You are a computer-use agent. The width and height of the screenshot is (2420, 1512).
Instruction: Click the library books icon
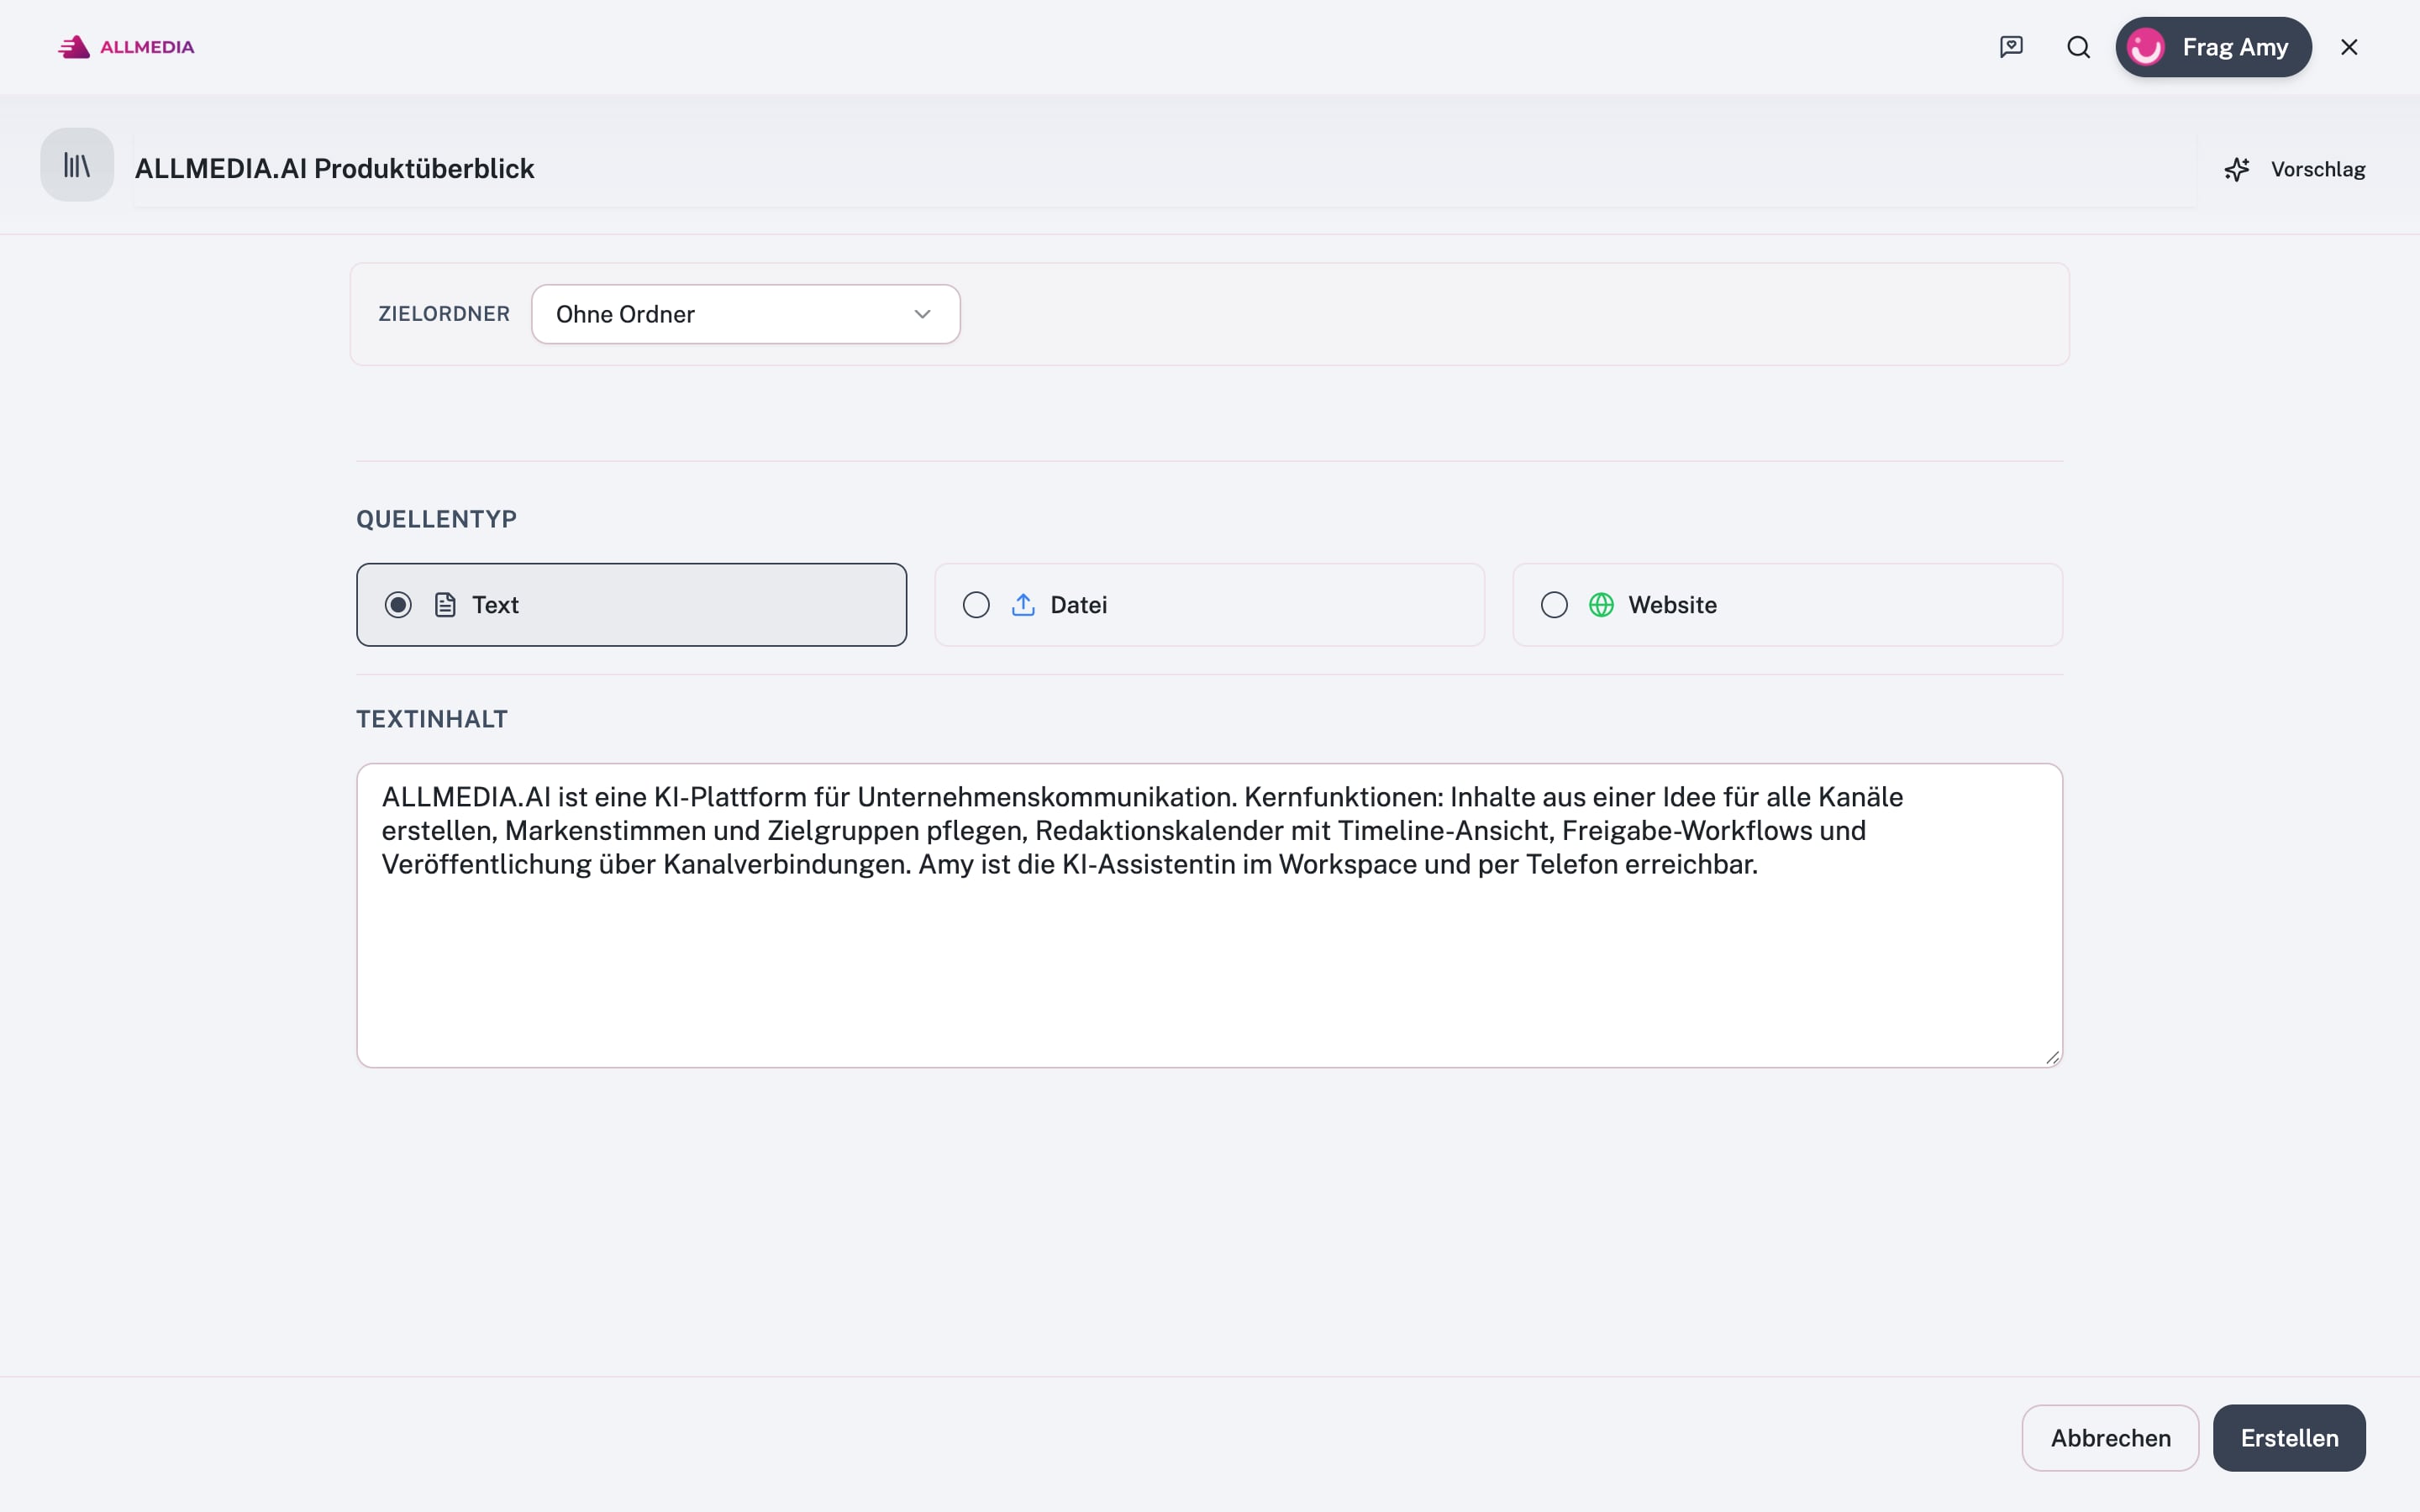pyautogui.click(x=77, y=165)
